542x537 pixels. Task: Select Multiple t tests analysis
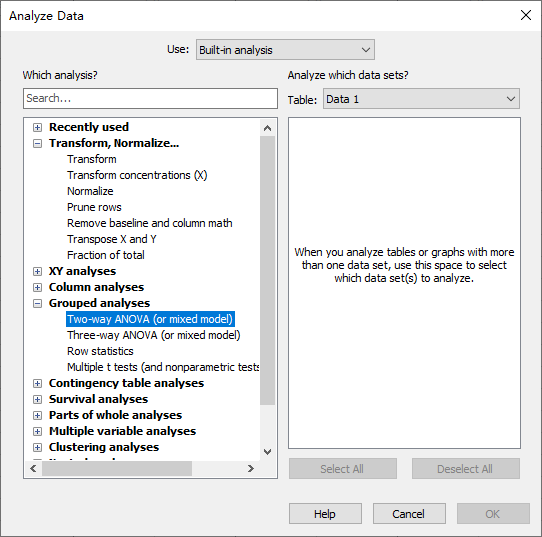tap(163, 367)
